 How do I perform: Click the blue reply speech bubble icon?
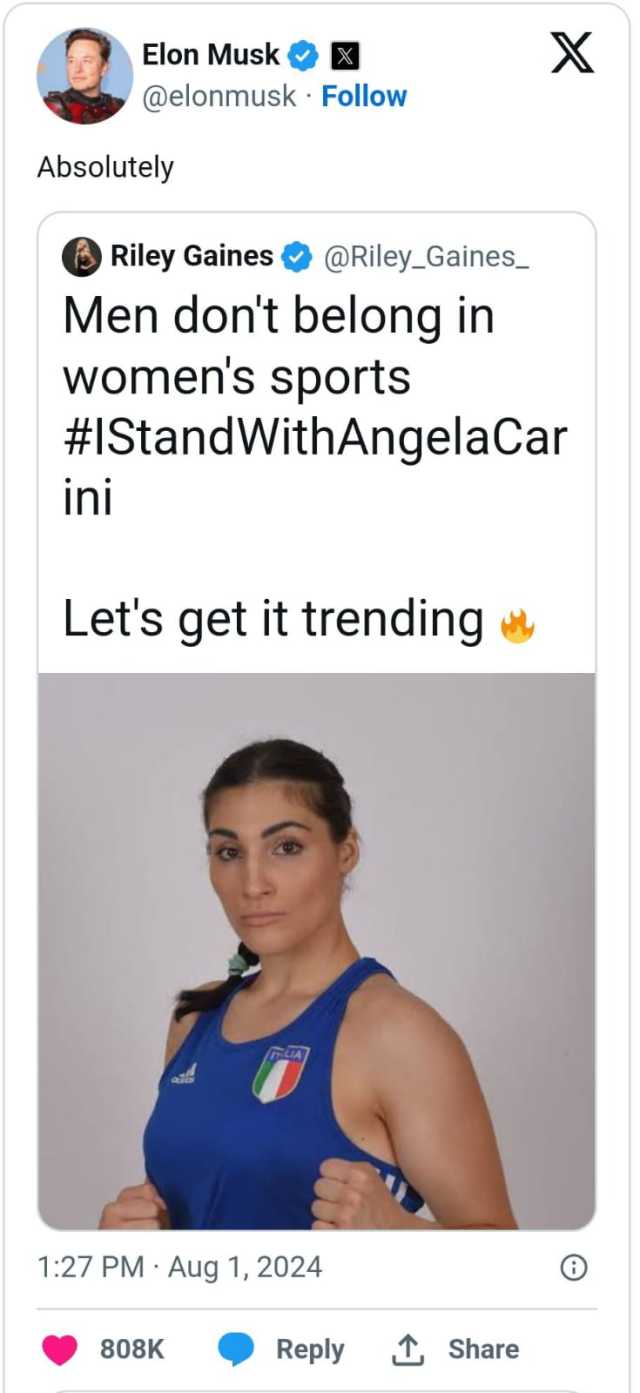[236, 1350]
